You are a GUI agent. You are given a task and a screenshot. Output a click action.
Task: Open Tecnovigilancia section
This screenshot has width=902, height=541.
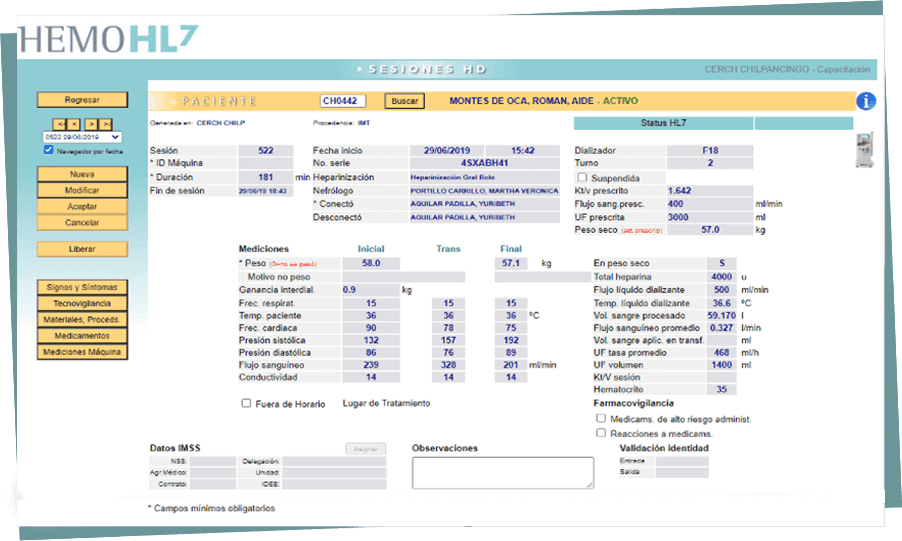[82, 303]
